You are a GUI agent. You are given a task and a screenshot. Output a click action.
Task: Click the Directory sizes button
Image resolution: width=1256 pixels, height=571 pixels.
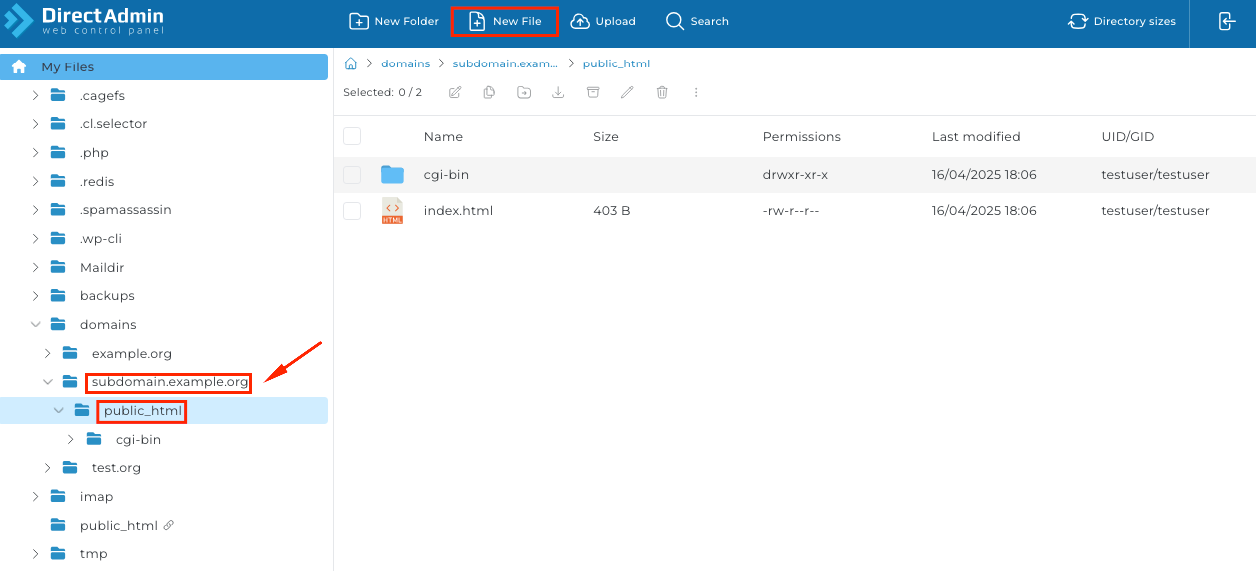point(1122,21)
